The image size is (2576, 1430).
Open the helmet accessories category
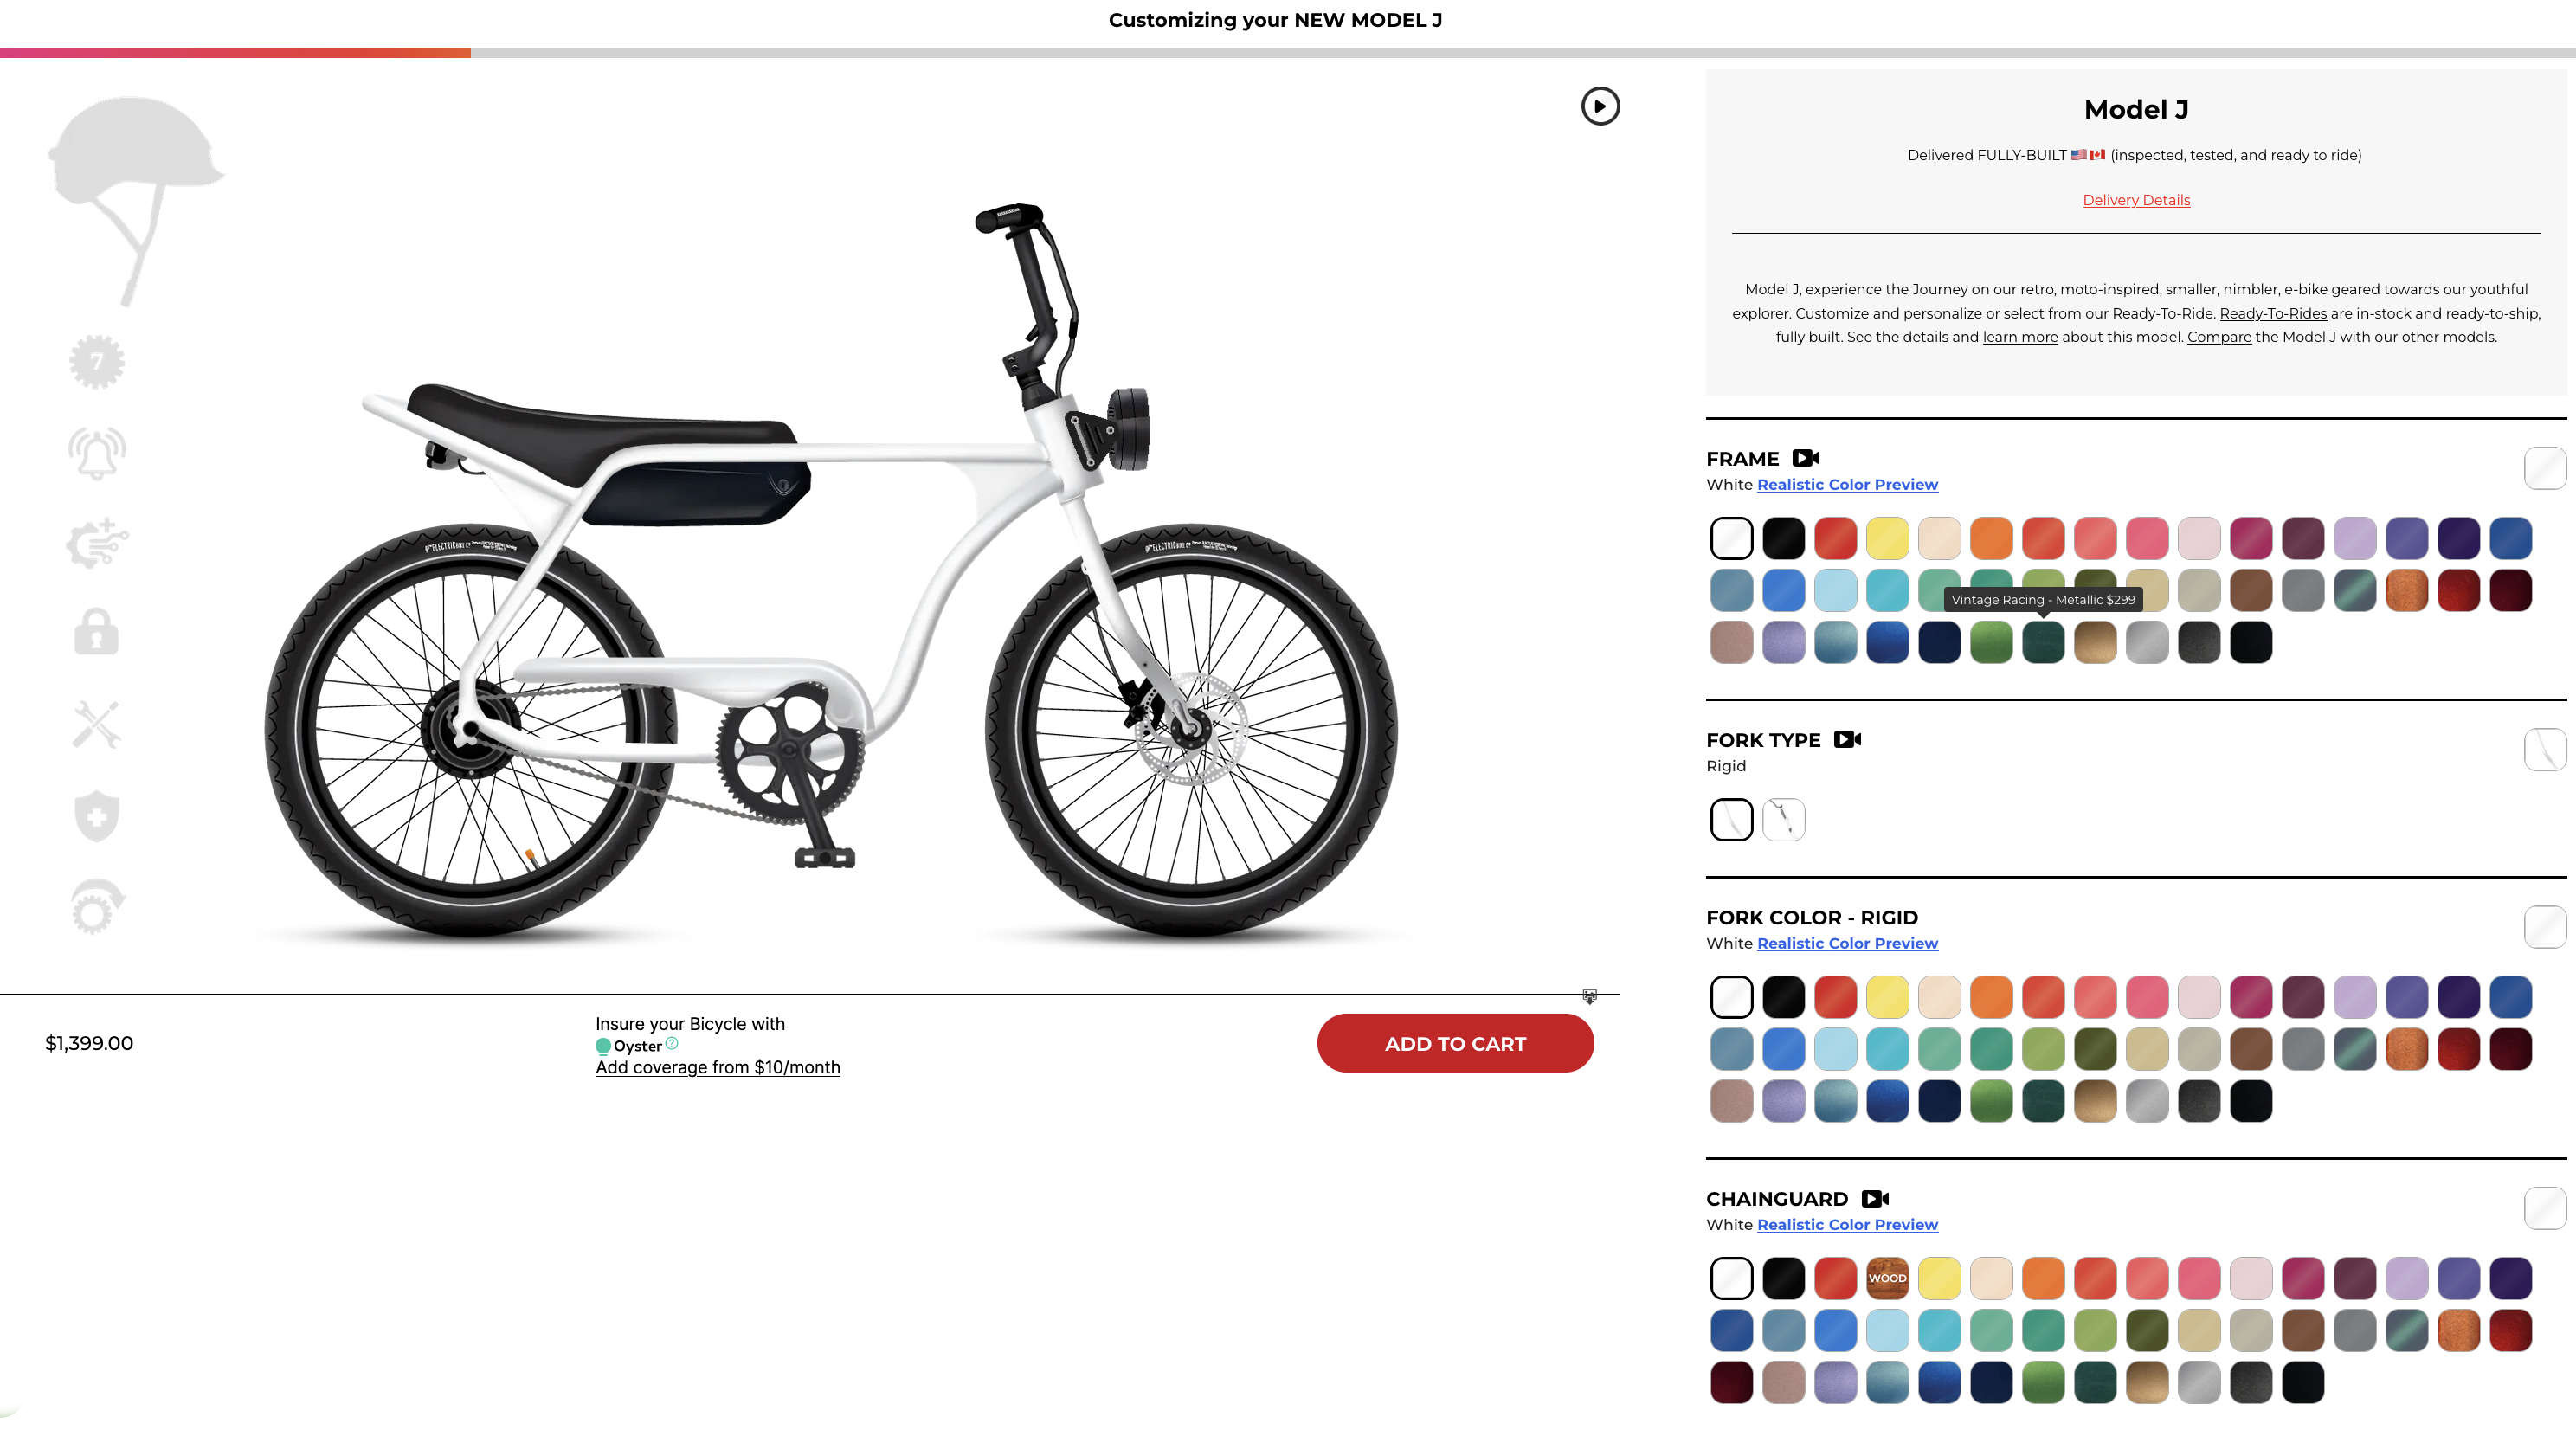pos(136,200)
